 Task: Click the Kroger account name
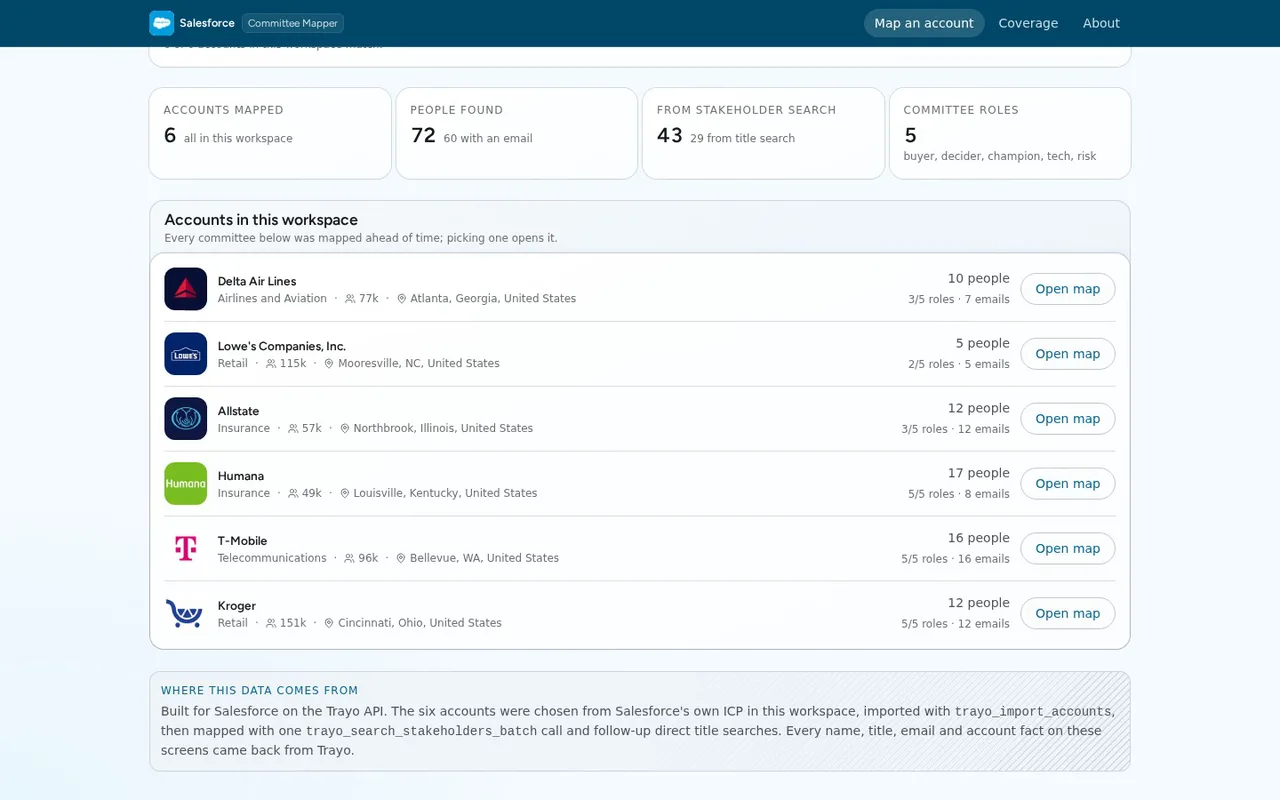coord(237,606)
